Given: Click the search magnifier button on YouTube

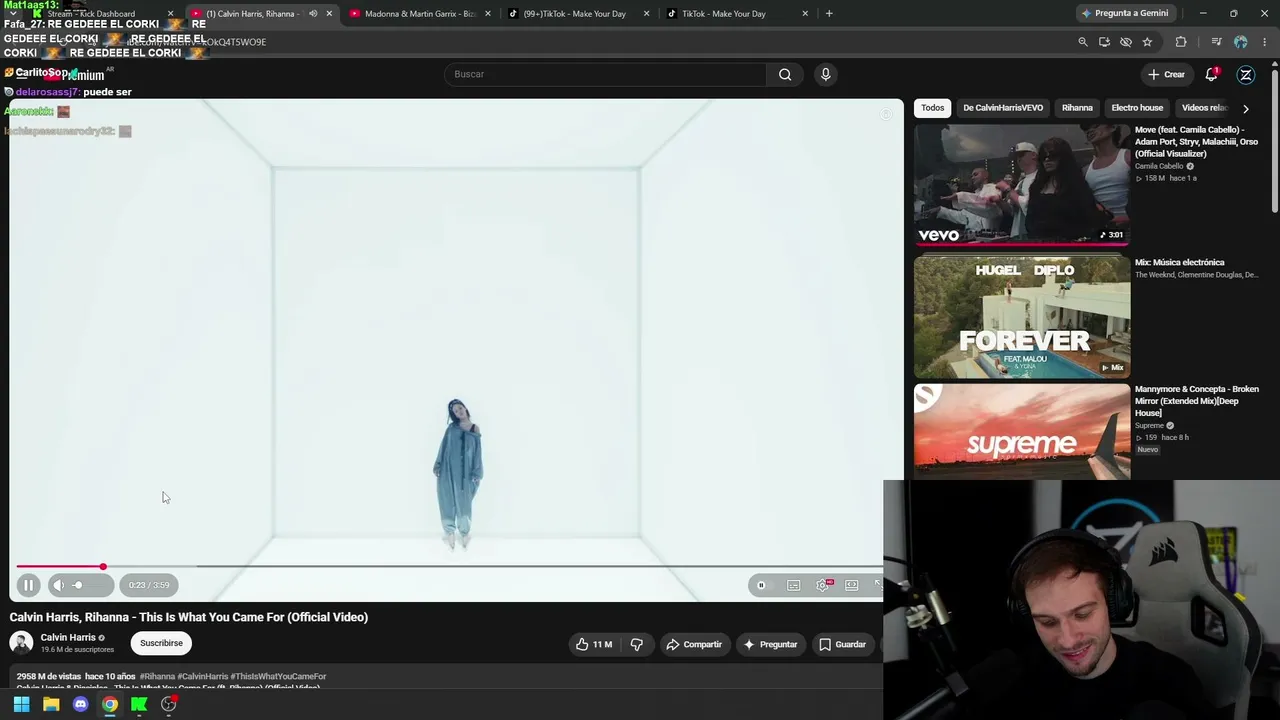Looking at the screenshot, I should 785,74.
